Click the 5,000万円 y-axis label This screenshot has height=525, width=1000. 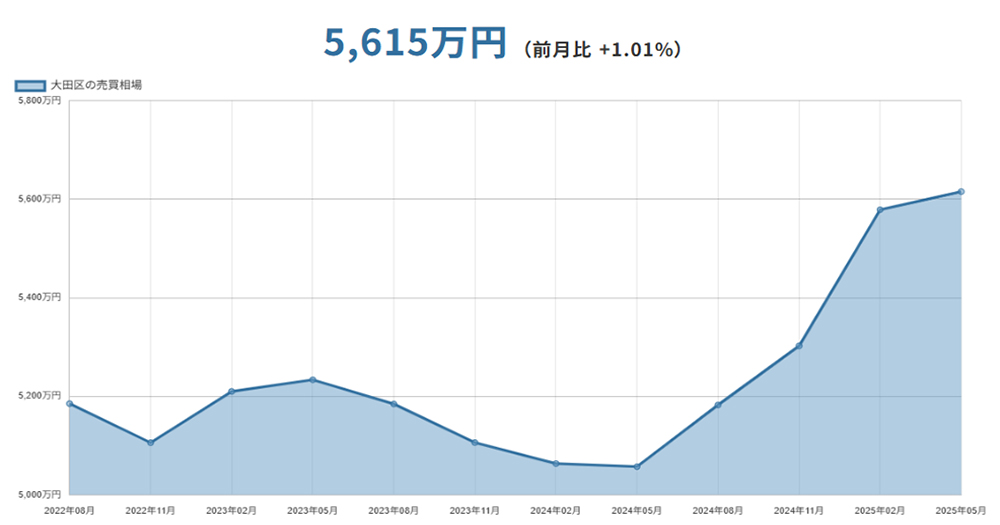[40, 494]
